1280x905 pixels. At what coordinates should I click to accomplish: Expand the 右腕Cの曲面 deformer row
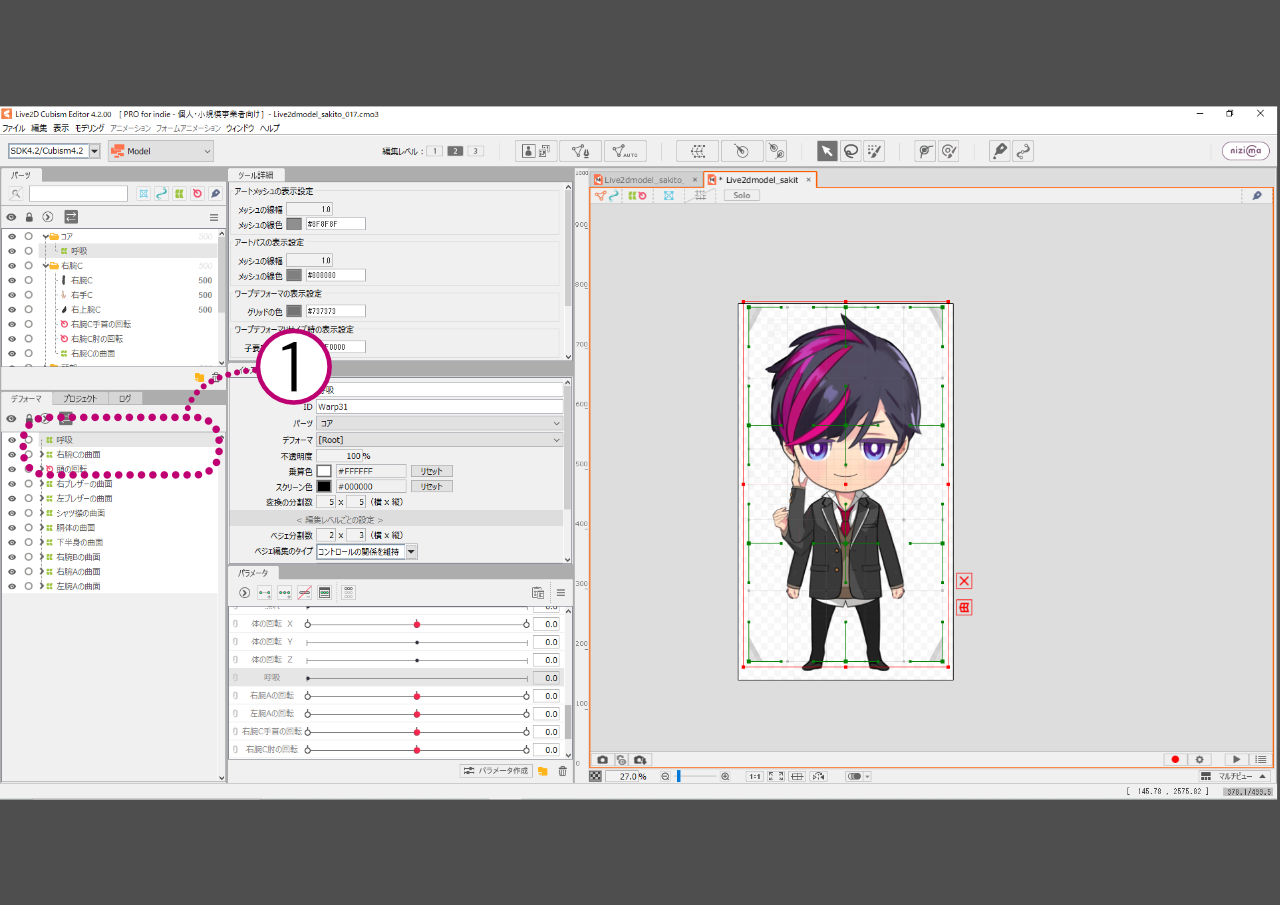click(x=41, y=455)
